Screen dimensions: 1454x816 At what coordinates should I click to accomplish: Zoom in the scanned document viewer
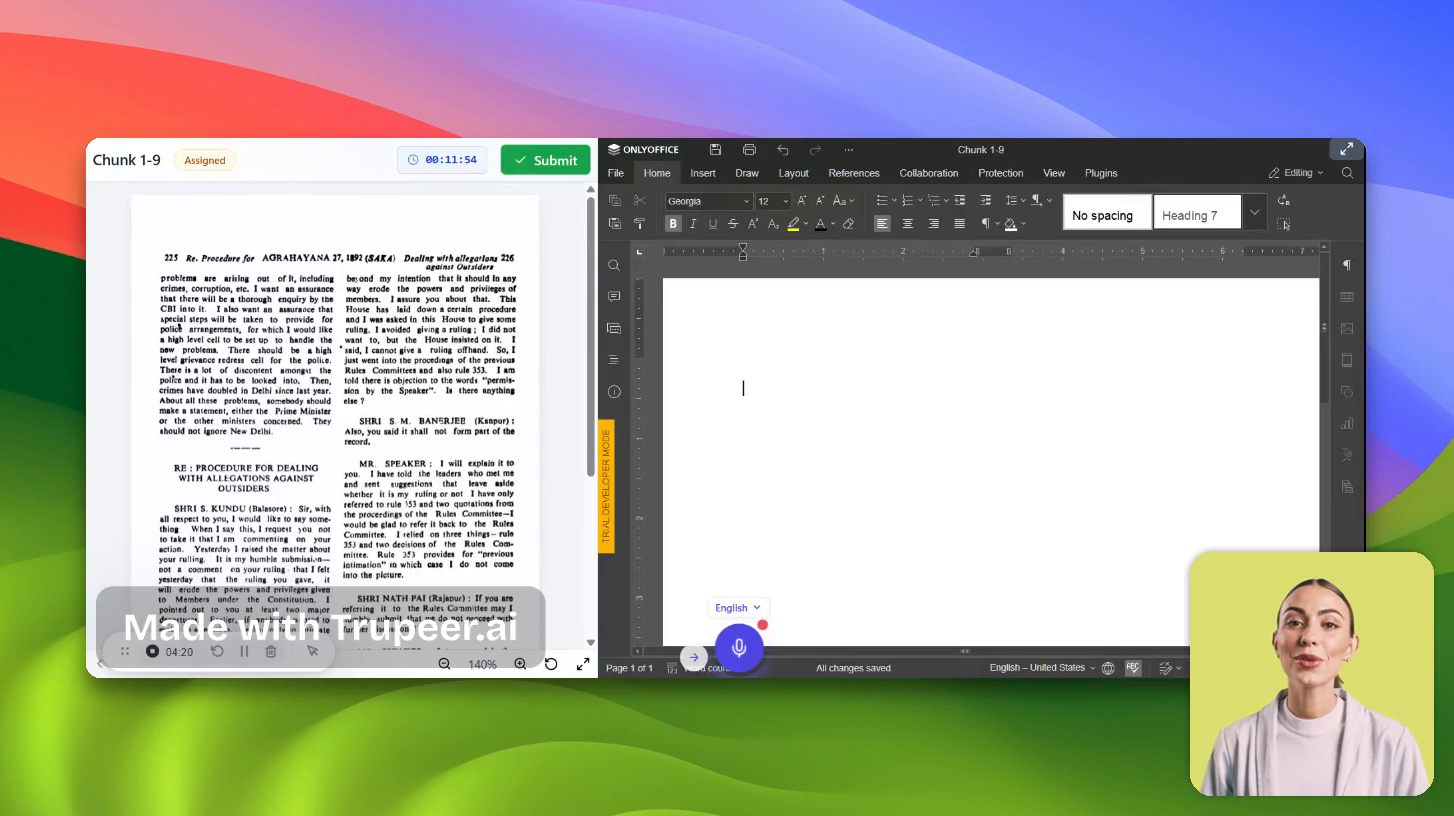click(520, 664)
